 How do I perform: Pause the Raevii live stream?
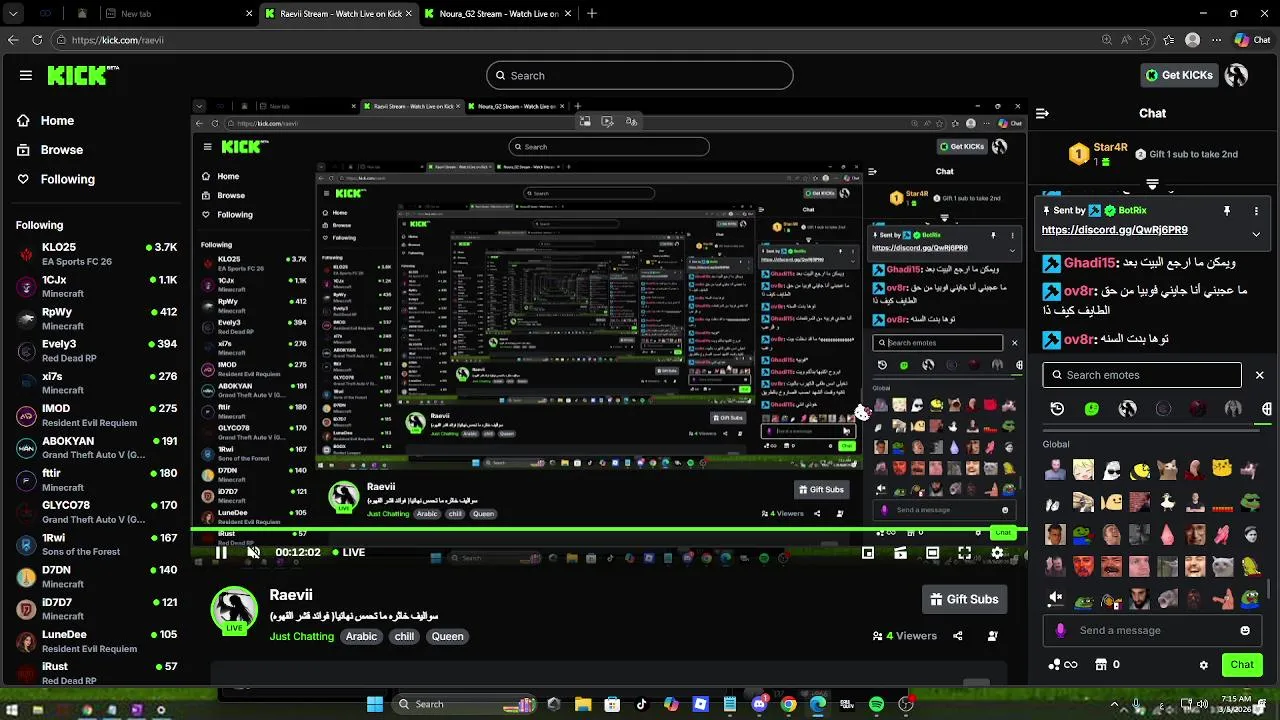[221, 552]
